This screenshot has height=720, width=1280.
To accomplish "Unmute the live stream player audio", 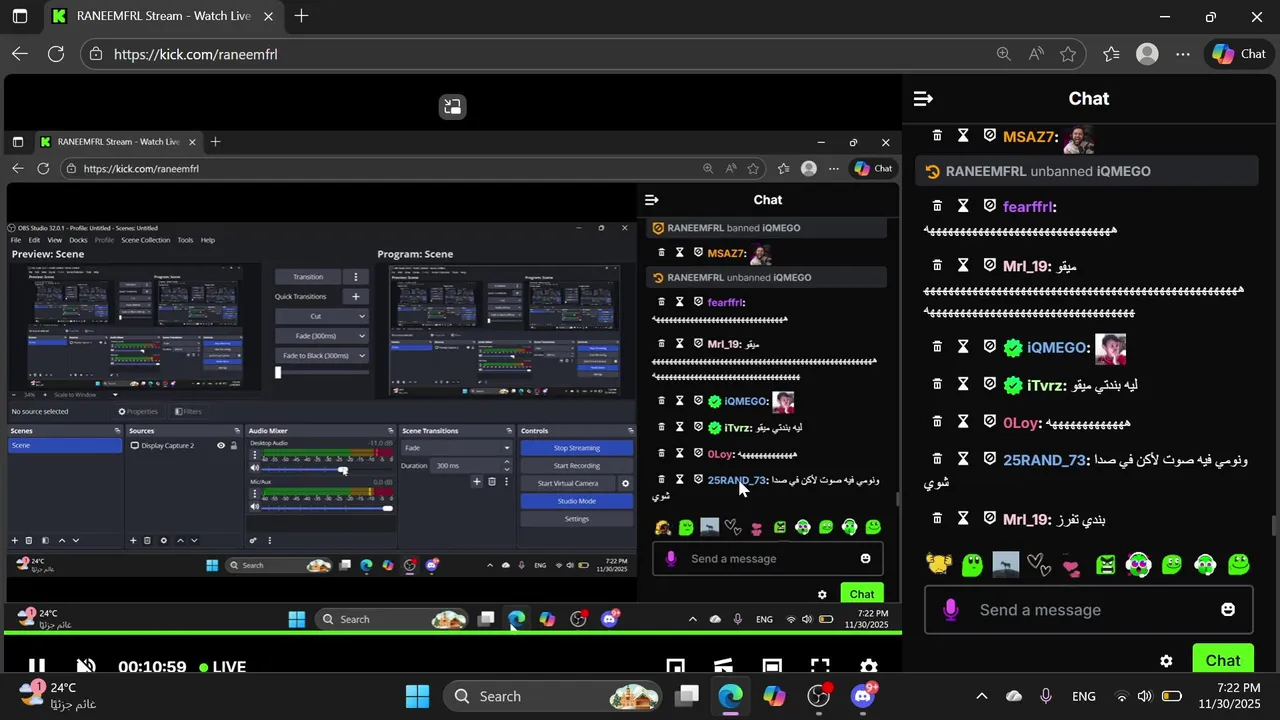I will pyautogui.click(x=86, y=666).
